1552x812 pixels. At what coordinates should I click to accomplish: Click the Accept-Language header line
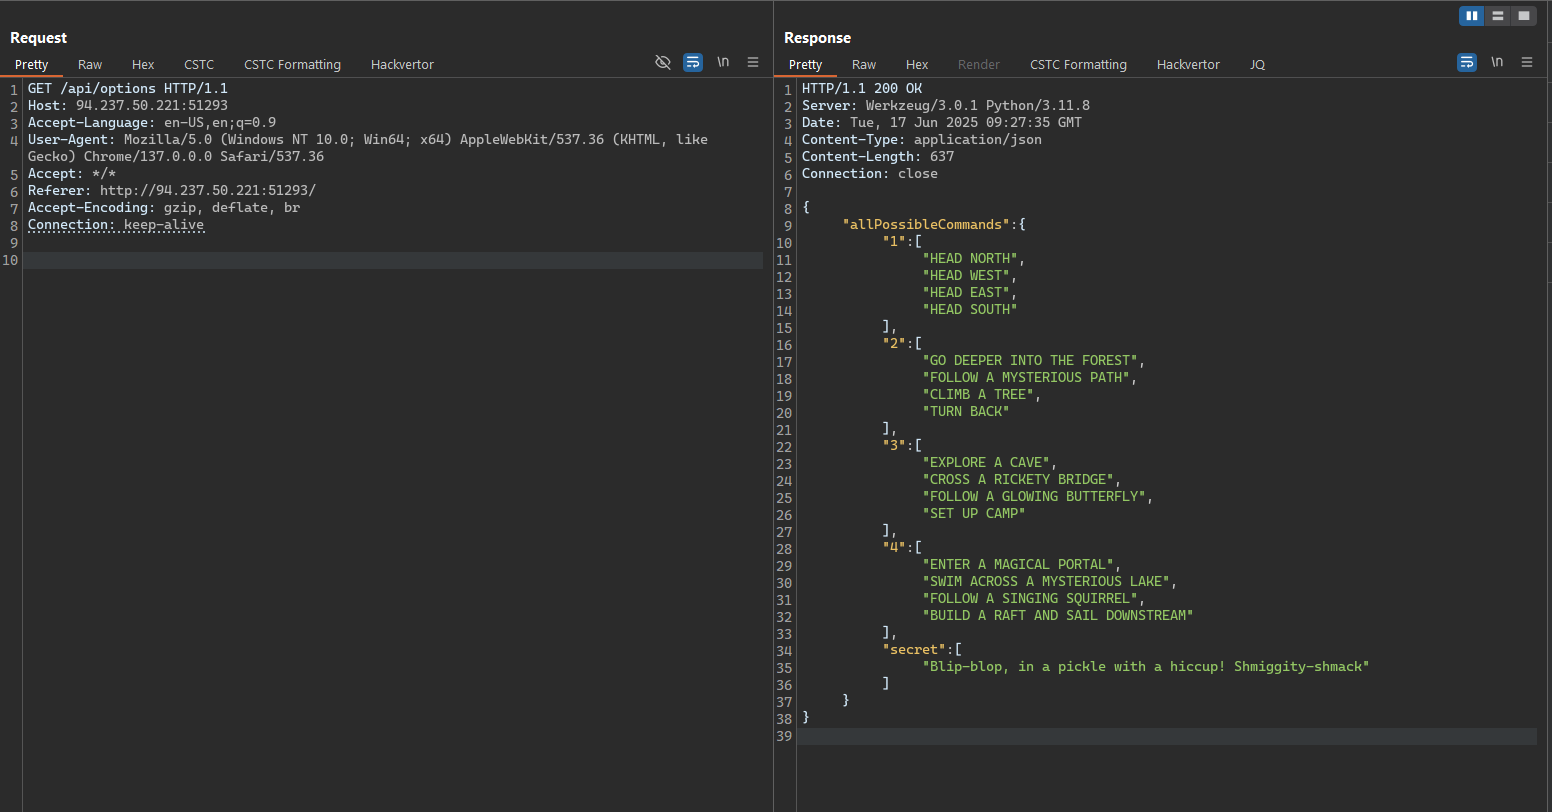pyautogui.click(x=151, y=123)
